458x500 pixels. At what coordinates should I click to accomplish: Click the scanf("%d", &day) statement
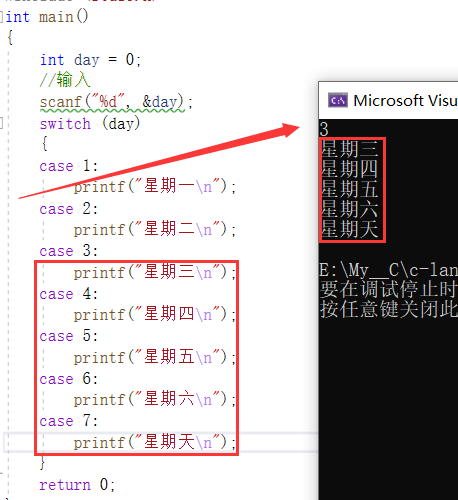tap(116, 102)
